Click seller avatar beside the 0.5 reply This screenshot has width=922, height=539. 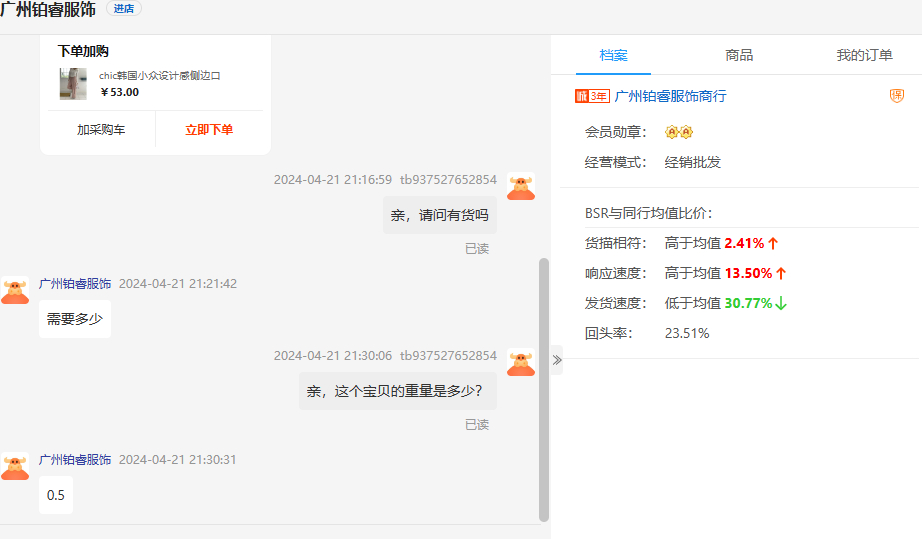pyautogui.click(x=15, y=466)
